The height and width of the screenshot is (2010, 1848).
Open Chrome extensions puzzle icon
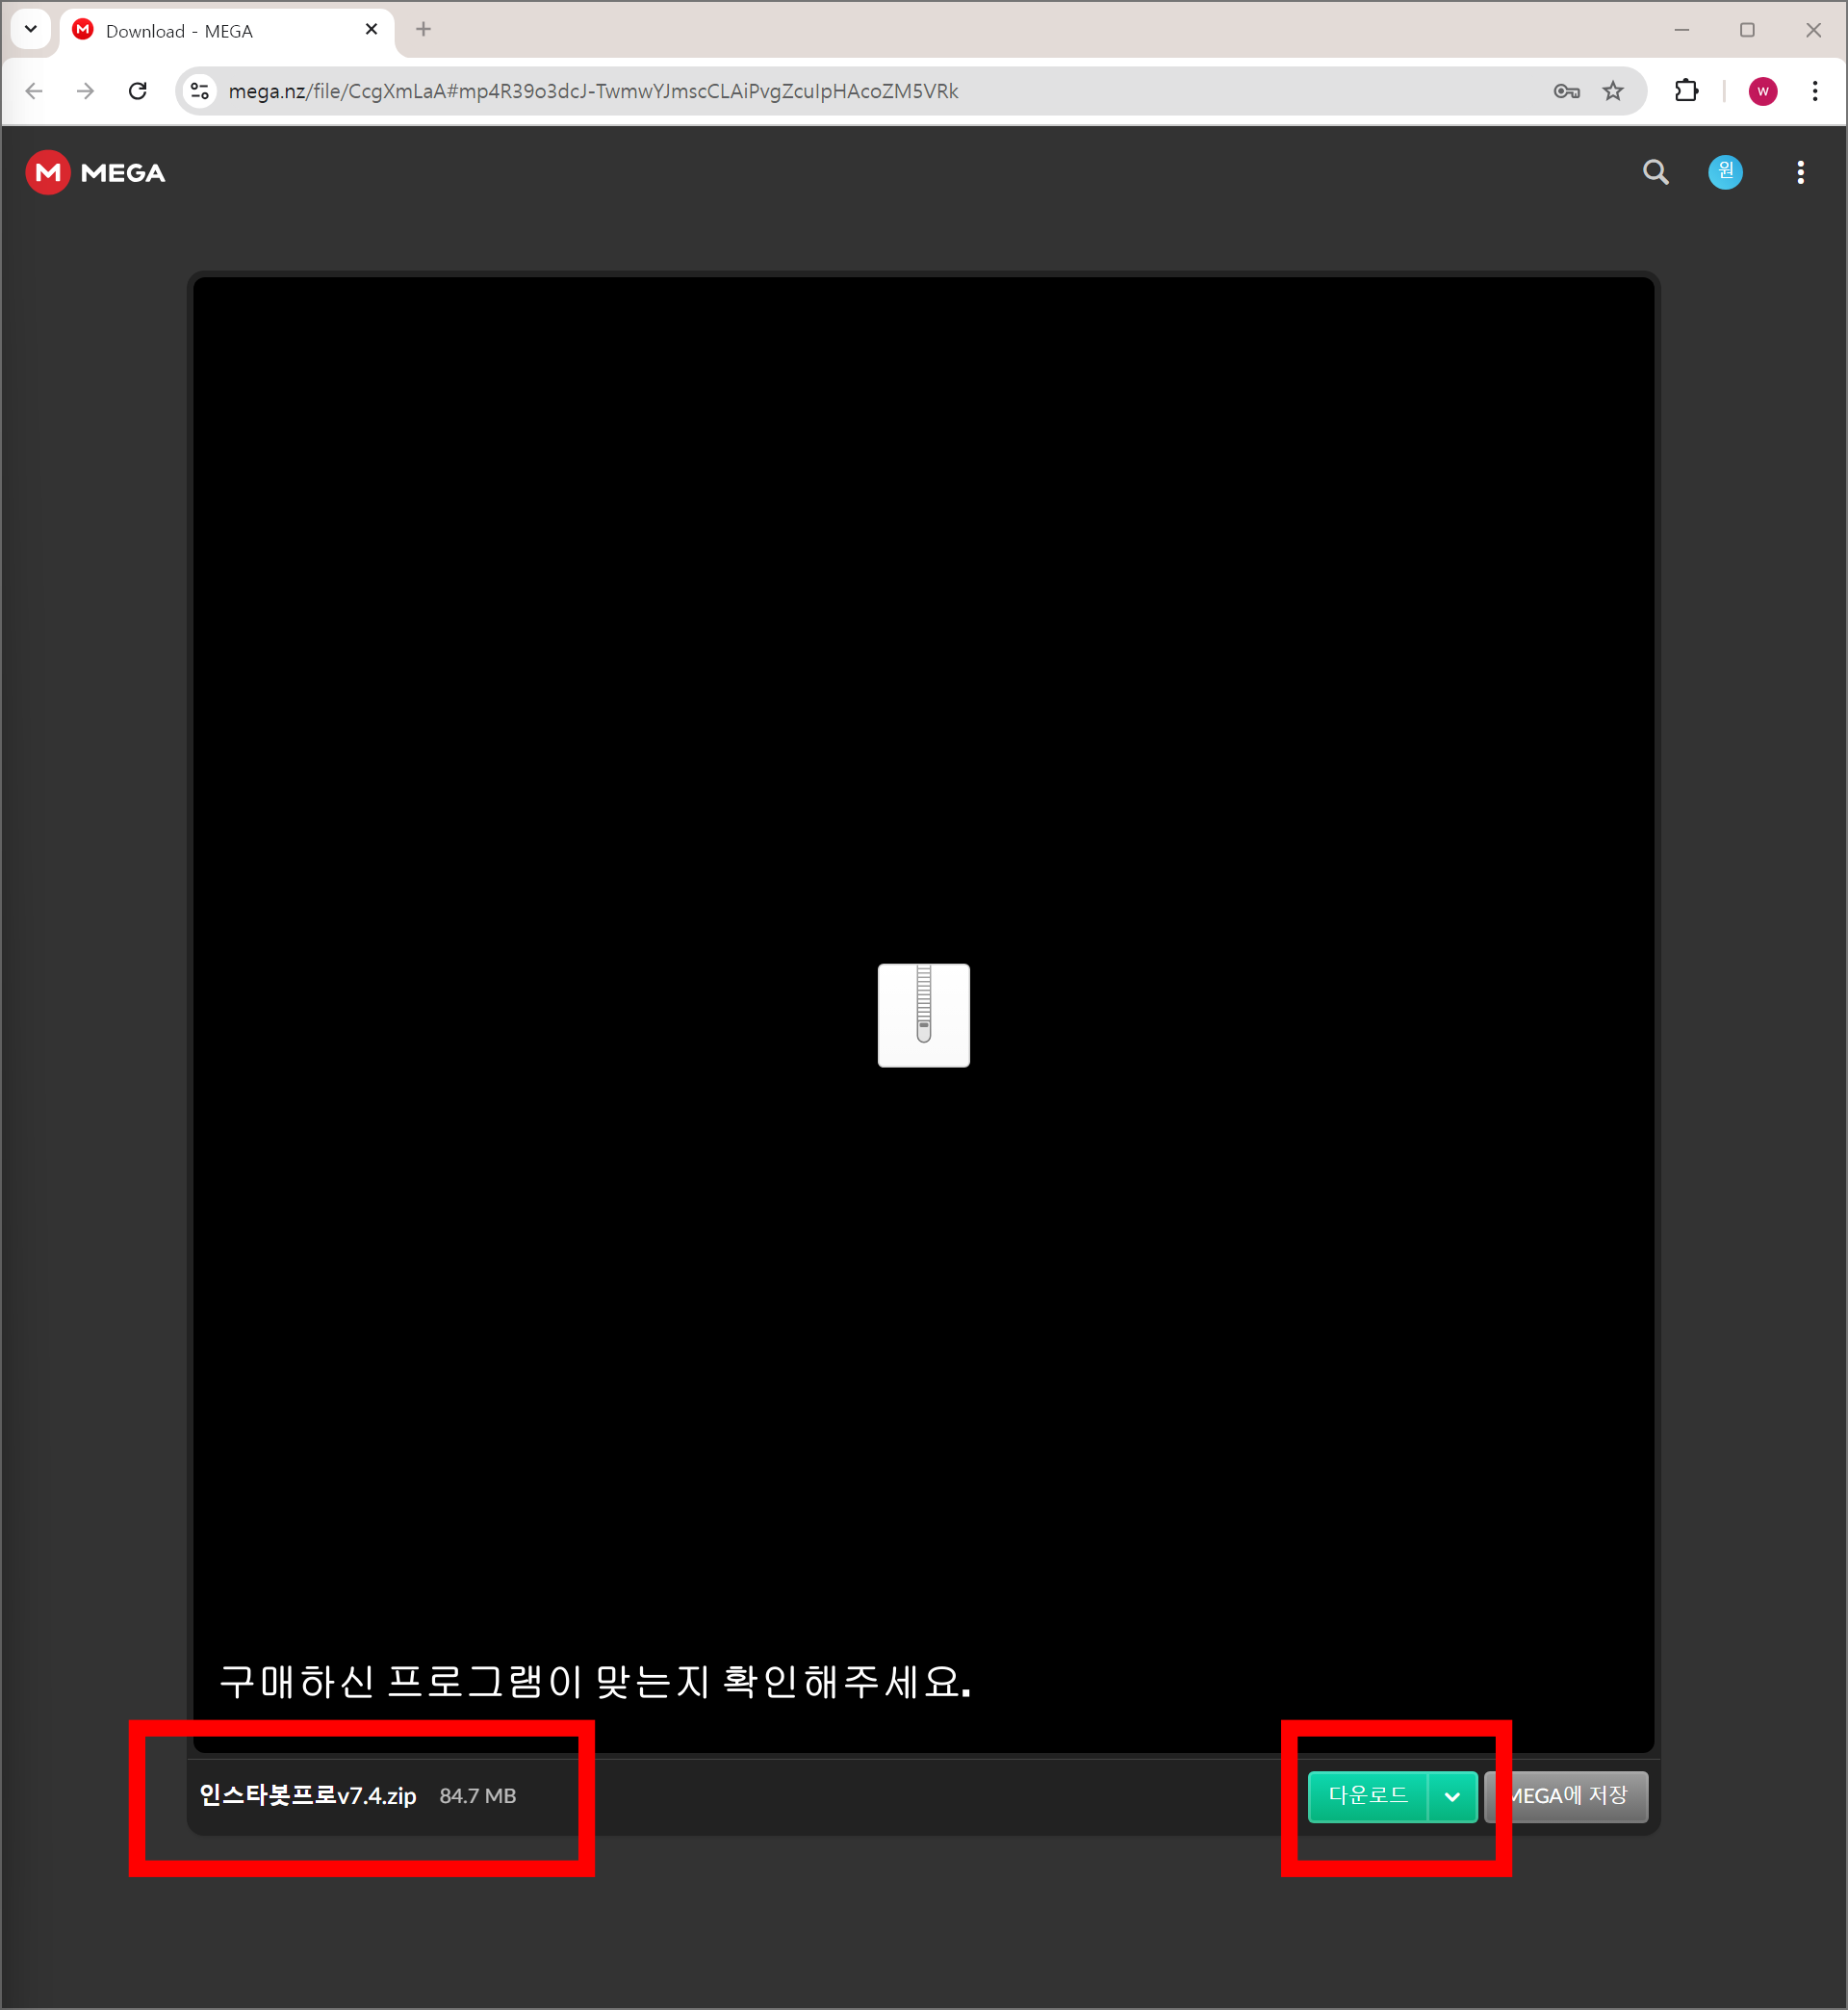(1686, 91)
